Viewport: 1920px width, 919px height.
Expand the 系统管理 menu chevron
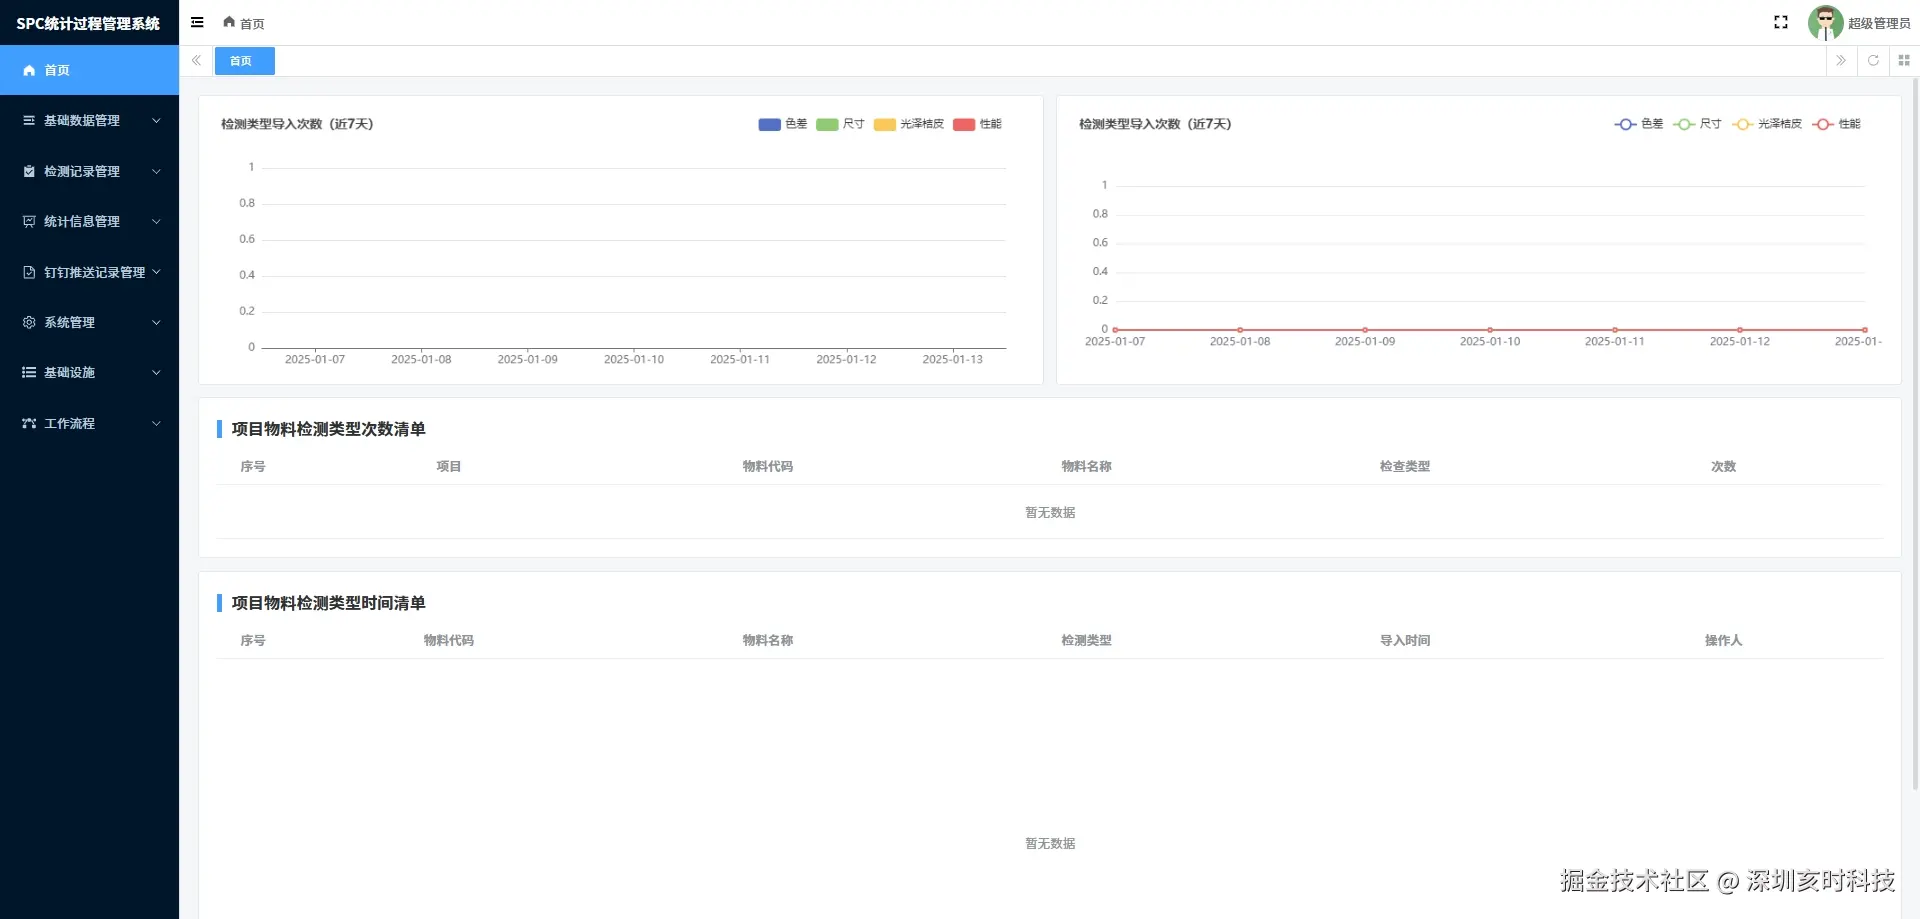[x=156, y=323]
